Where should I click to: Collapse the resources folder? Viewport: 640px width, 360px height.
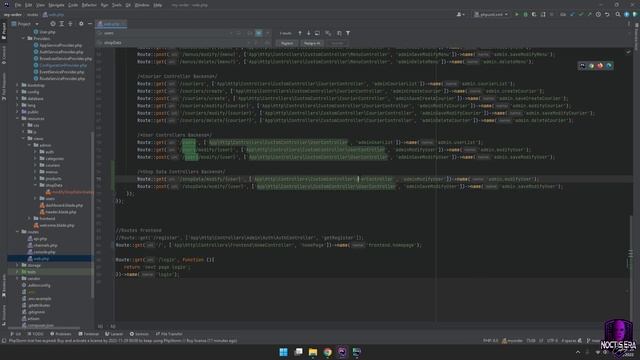[x=18, y=118]
